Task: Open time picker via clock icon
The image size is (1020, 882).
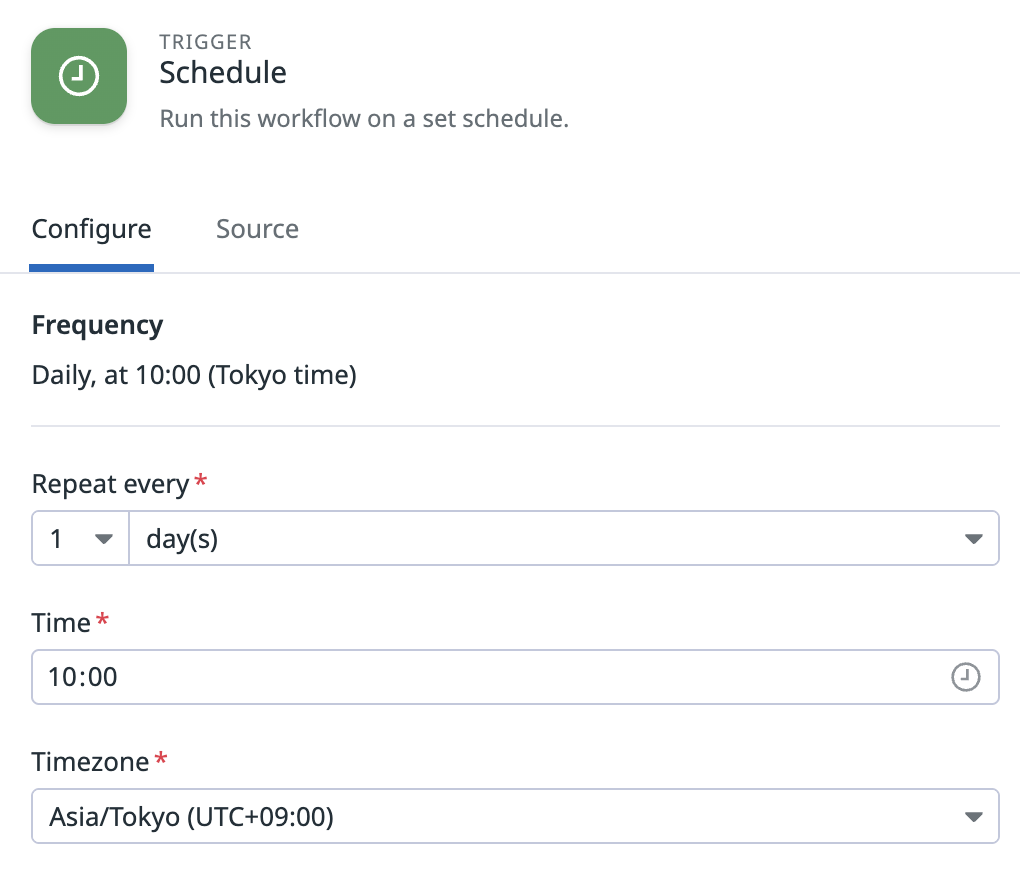Action: click(965, 676)
